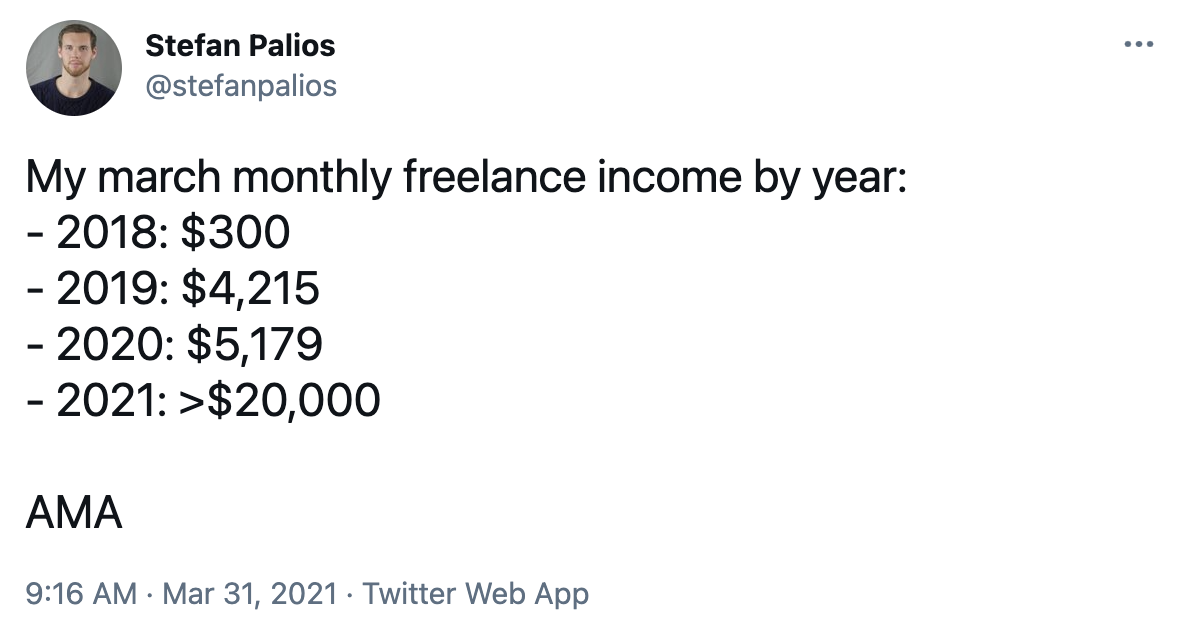The height and width of the screenshot is (628, 1186).
Task: Click Stefan Palios's round profile photo
Action: [x=74, y=68]
